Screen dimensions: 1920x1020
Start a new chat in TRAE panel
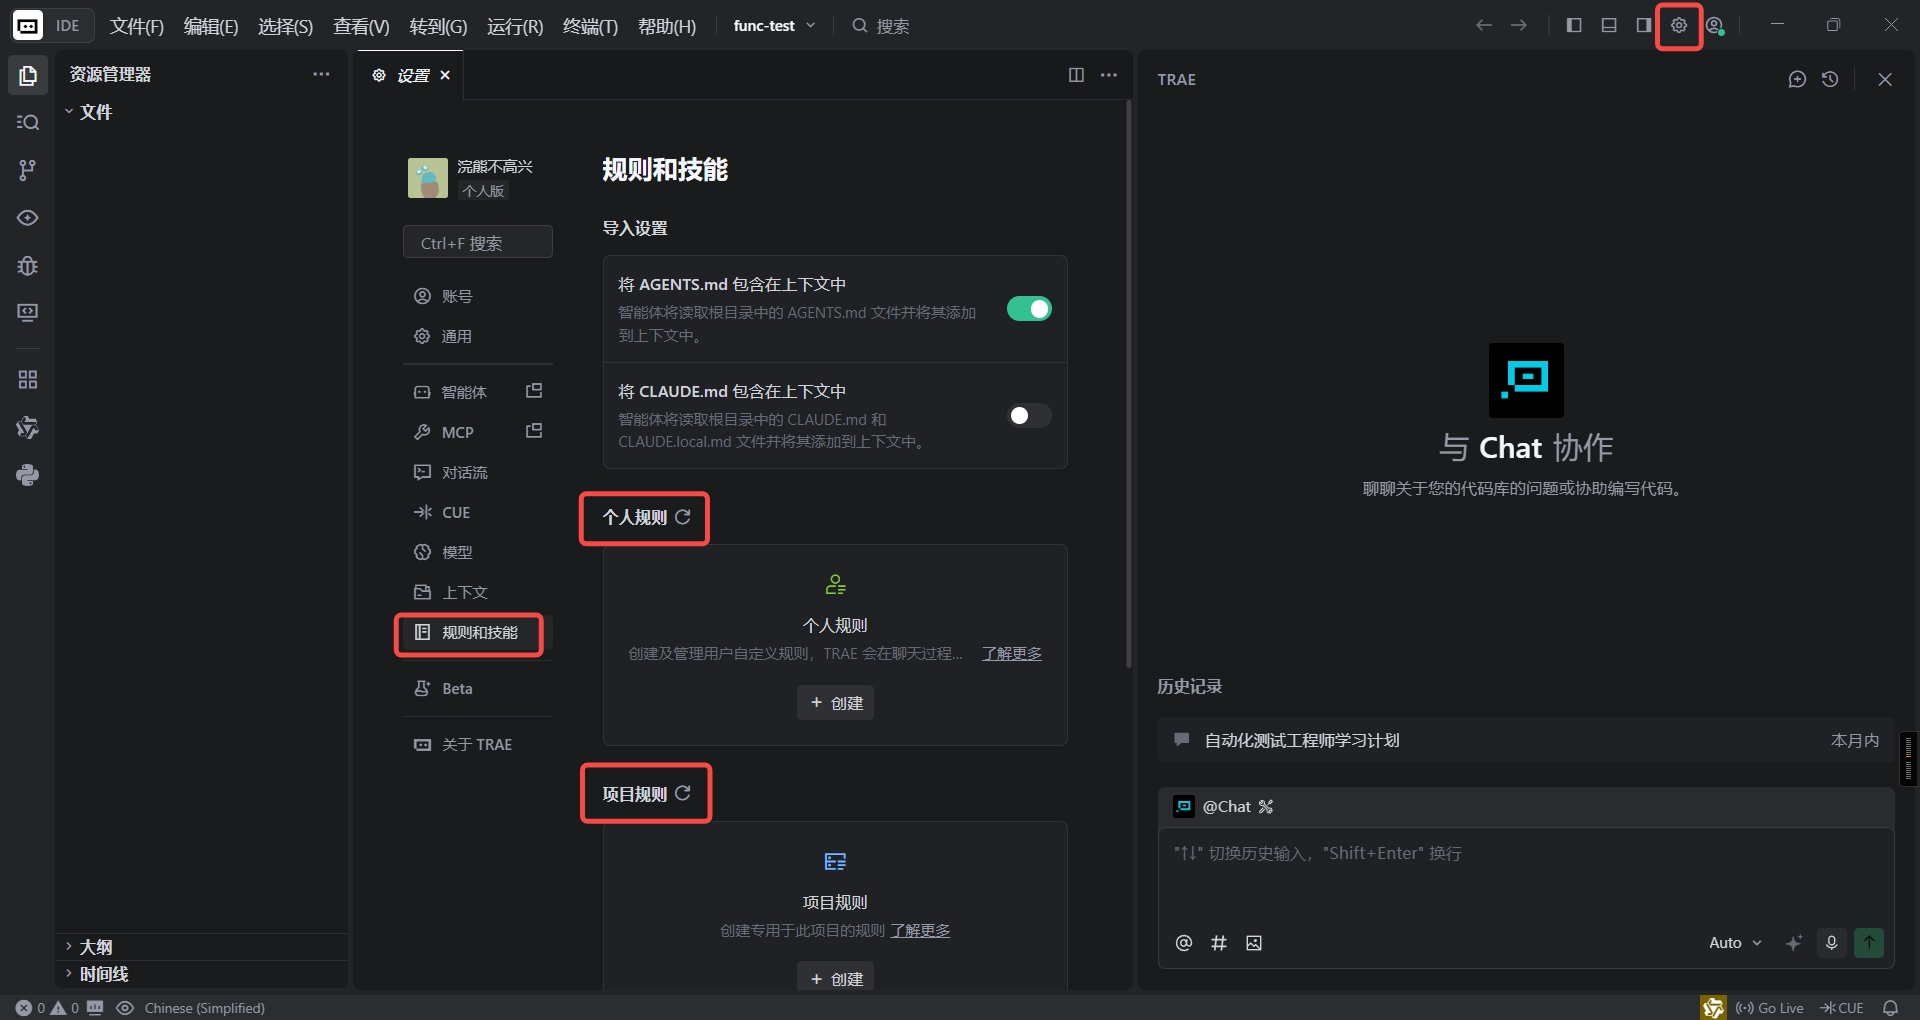(1797, 80)
